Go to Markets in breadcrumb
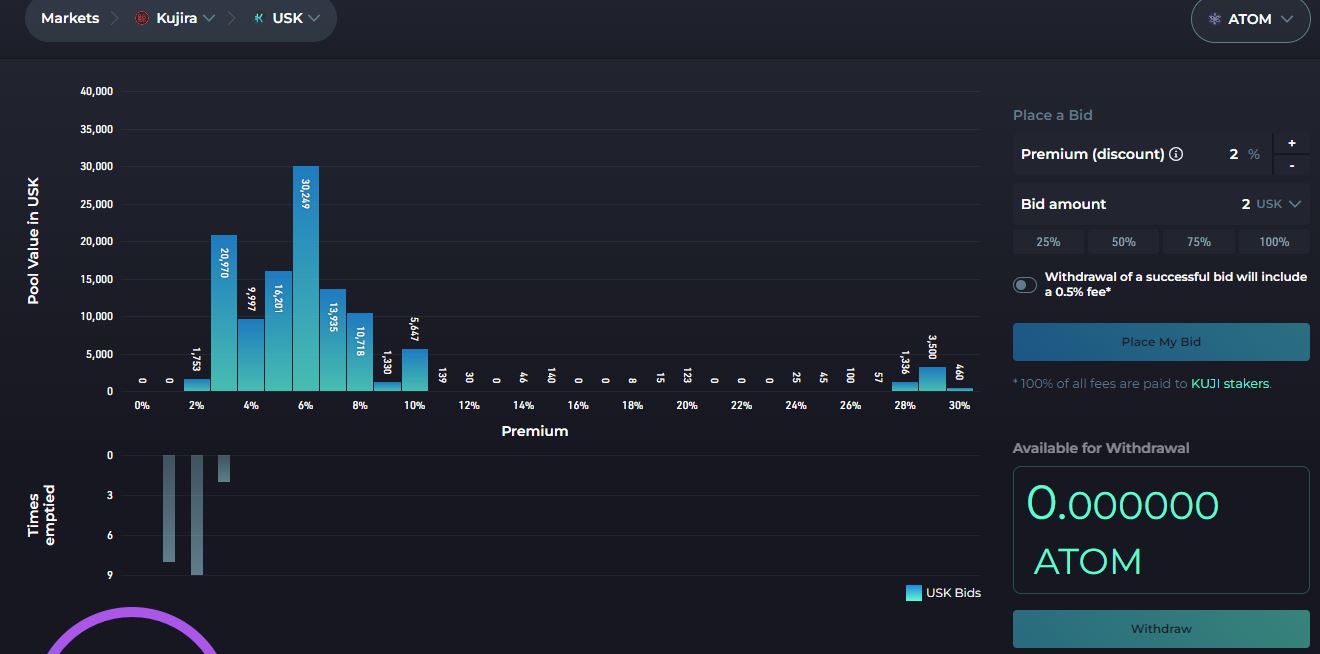Viewport: 1320px width, 654px height. point(70,18)
